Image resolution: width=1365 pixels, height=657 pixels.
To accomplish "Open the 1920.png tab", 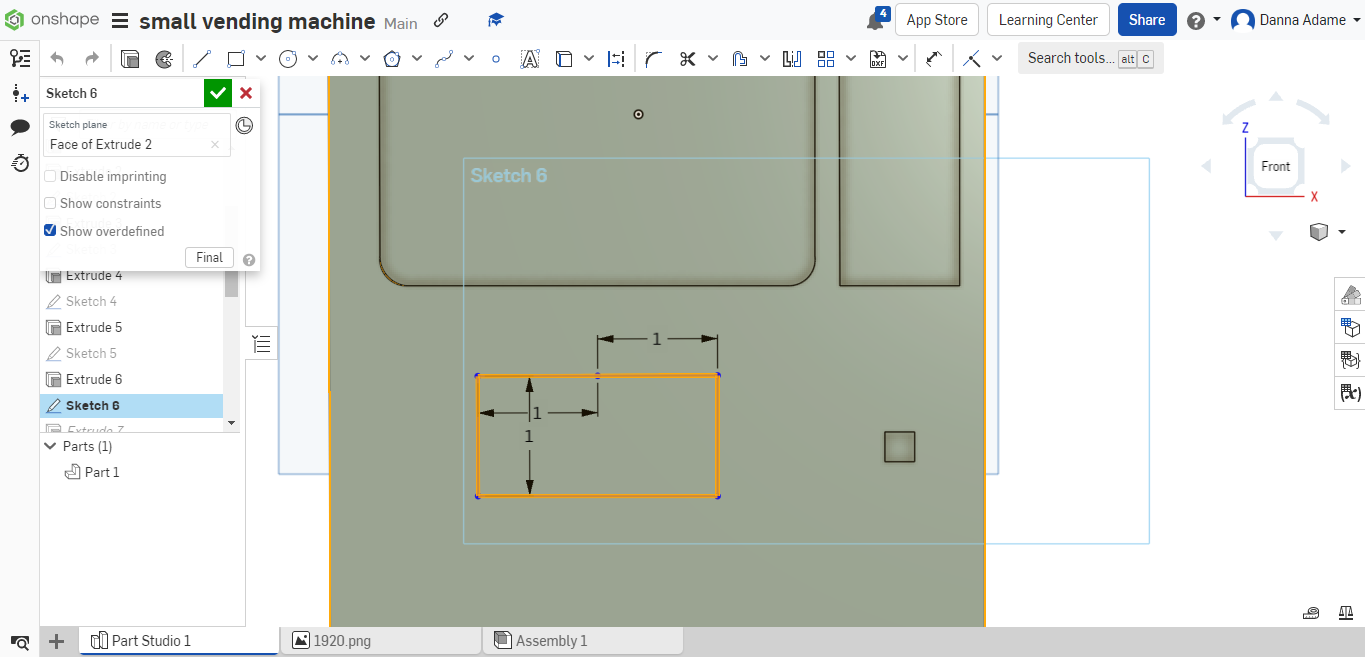I will pyautogui.click(x=380, y=640).
